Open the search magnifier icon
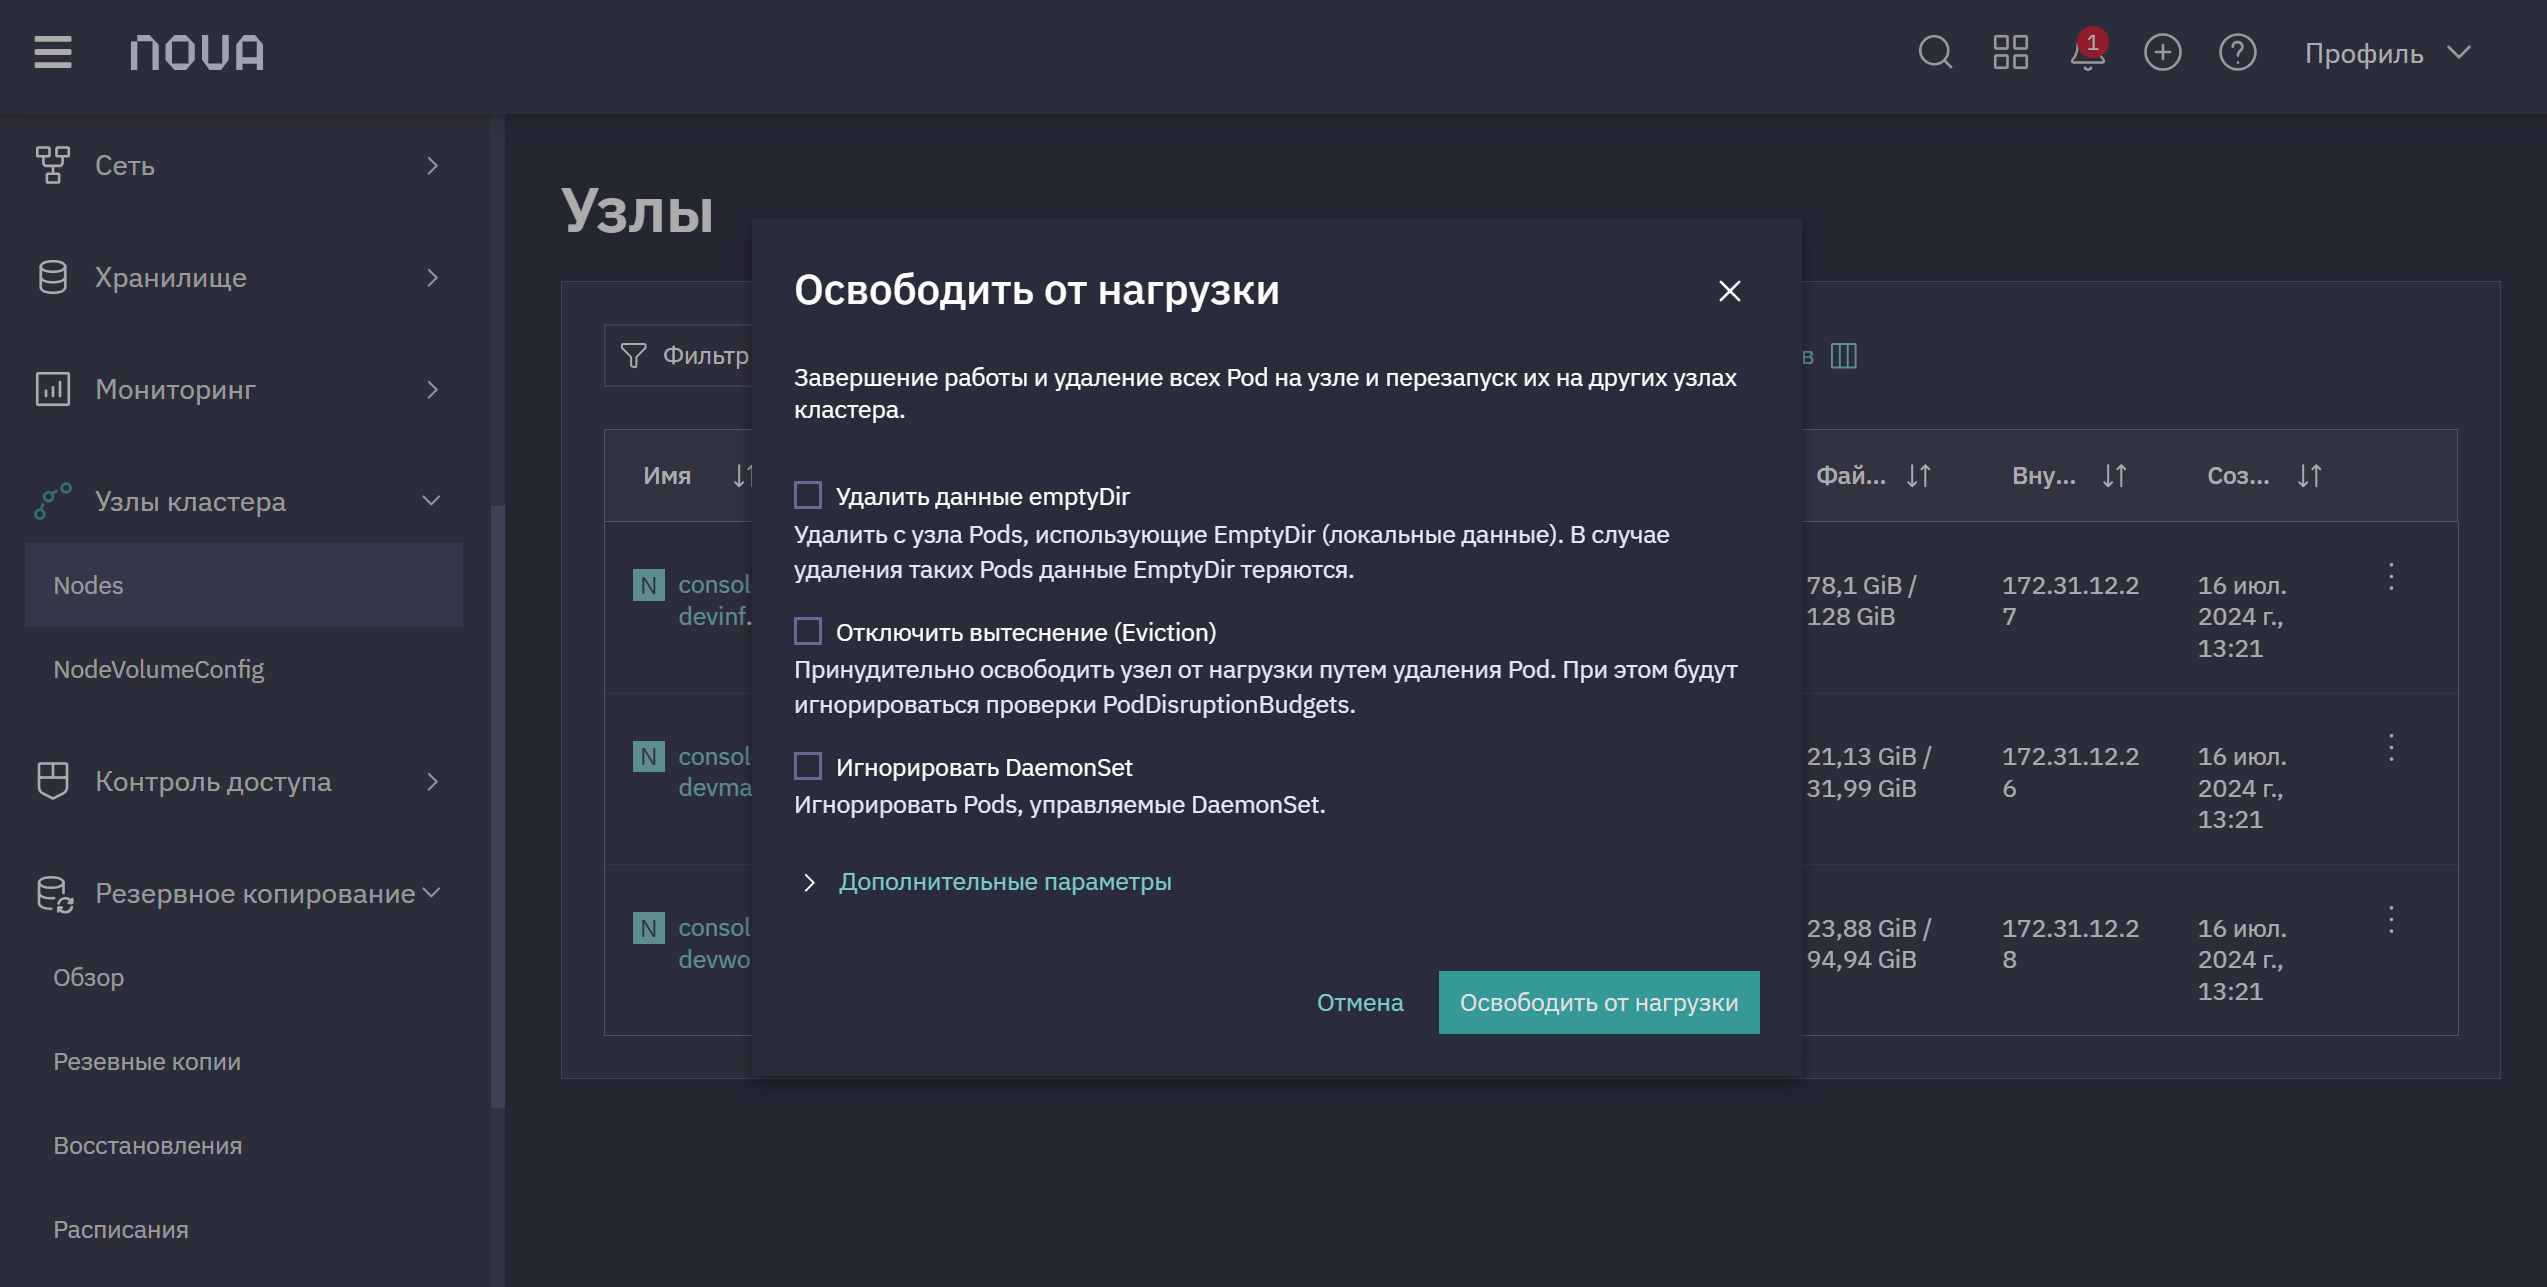The width and height of the screenshot is (2547, 1287). point(1935,52)
